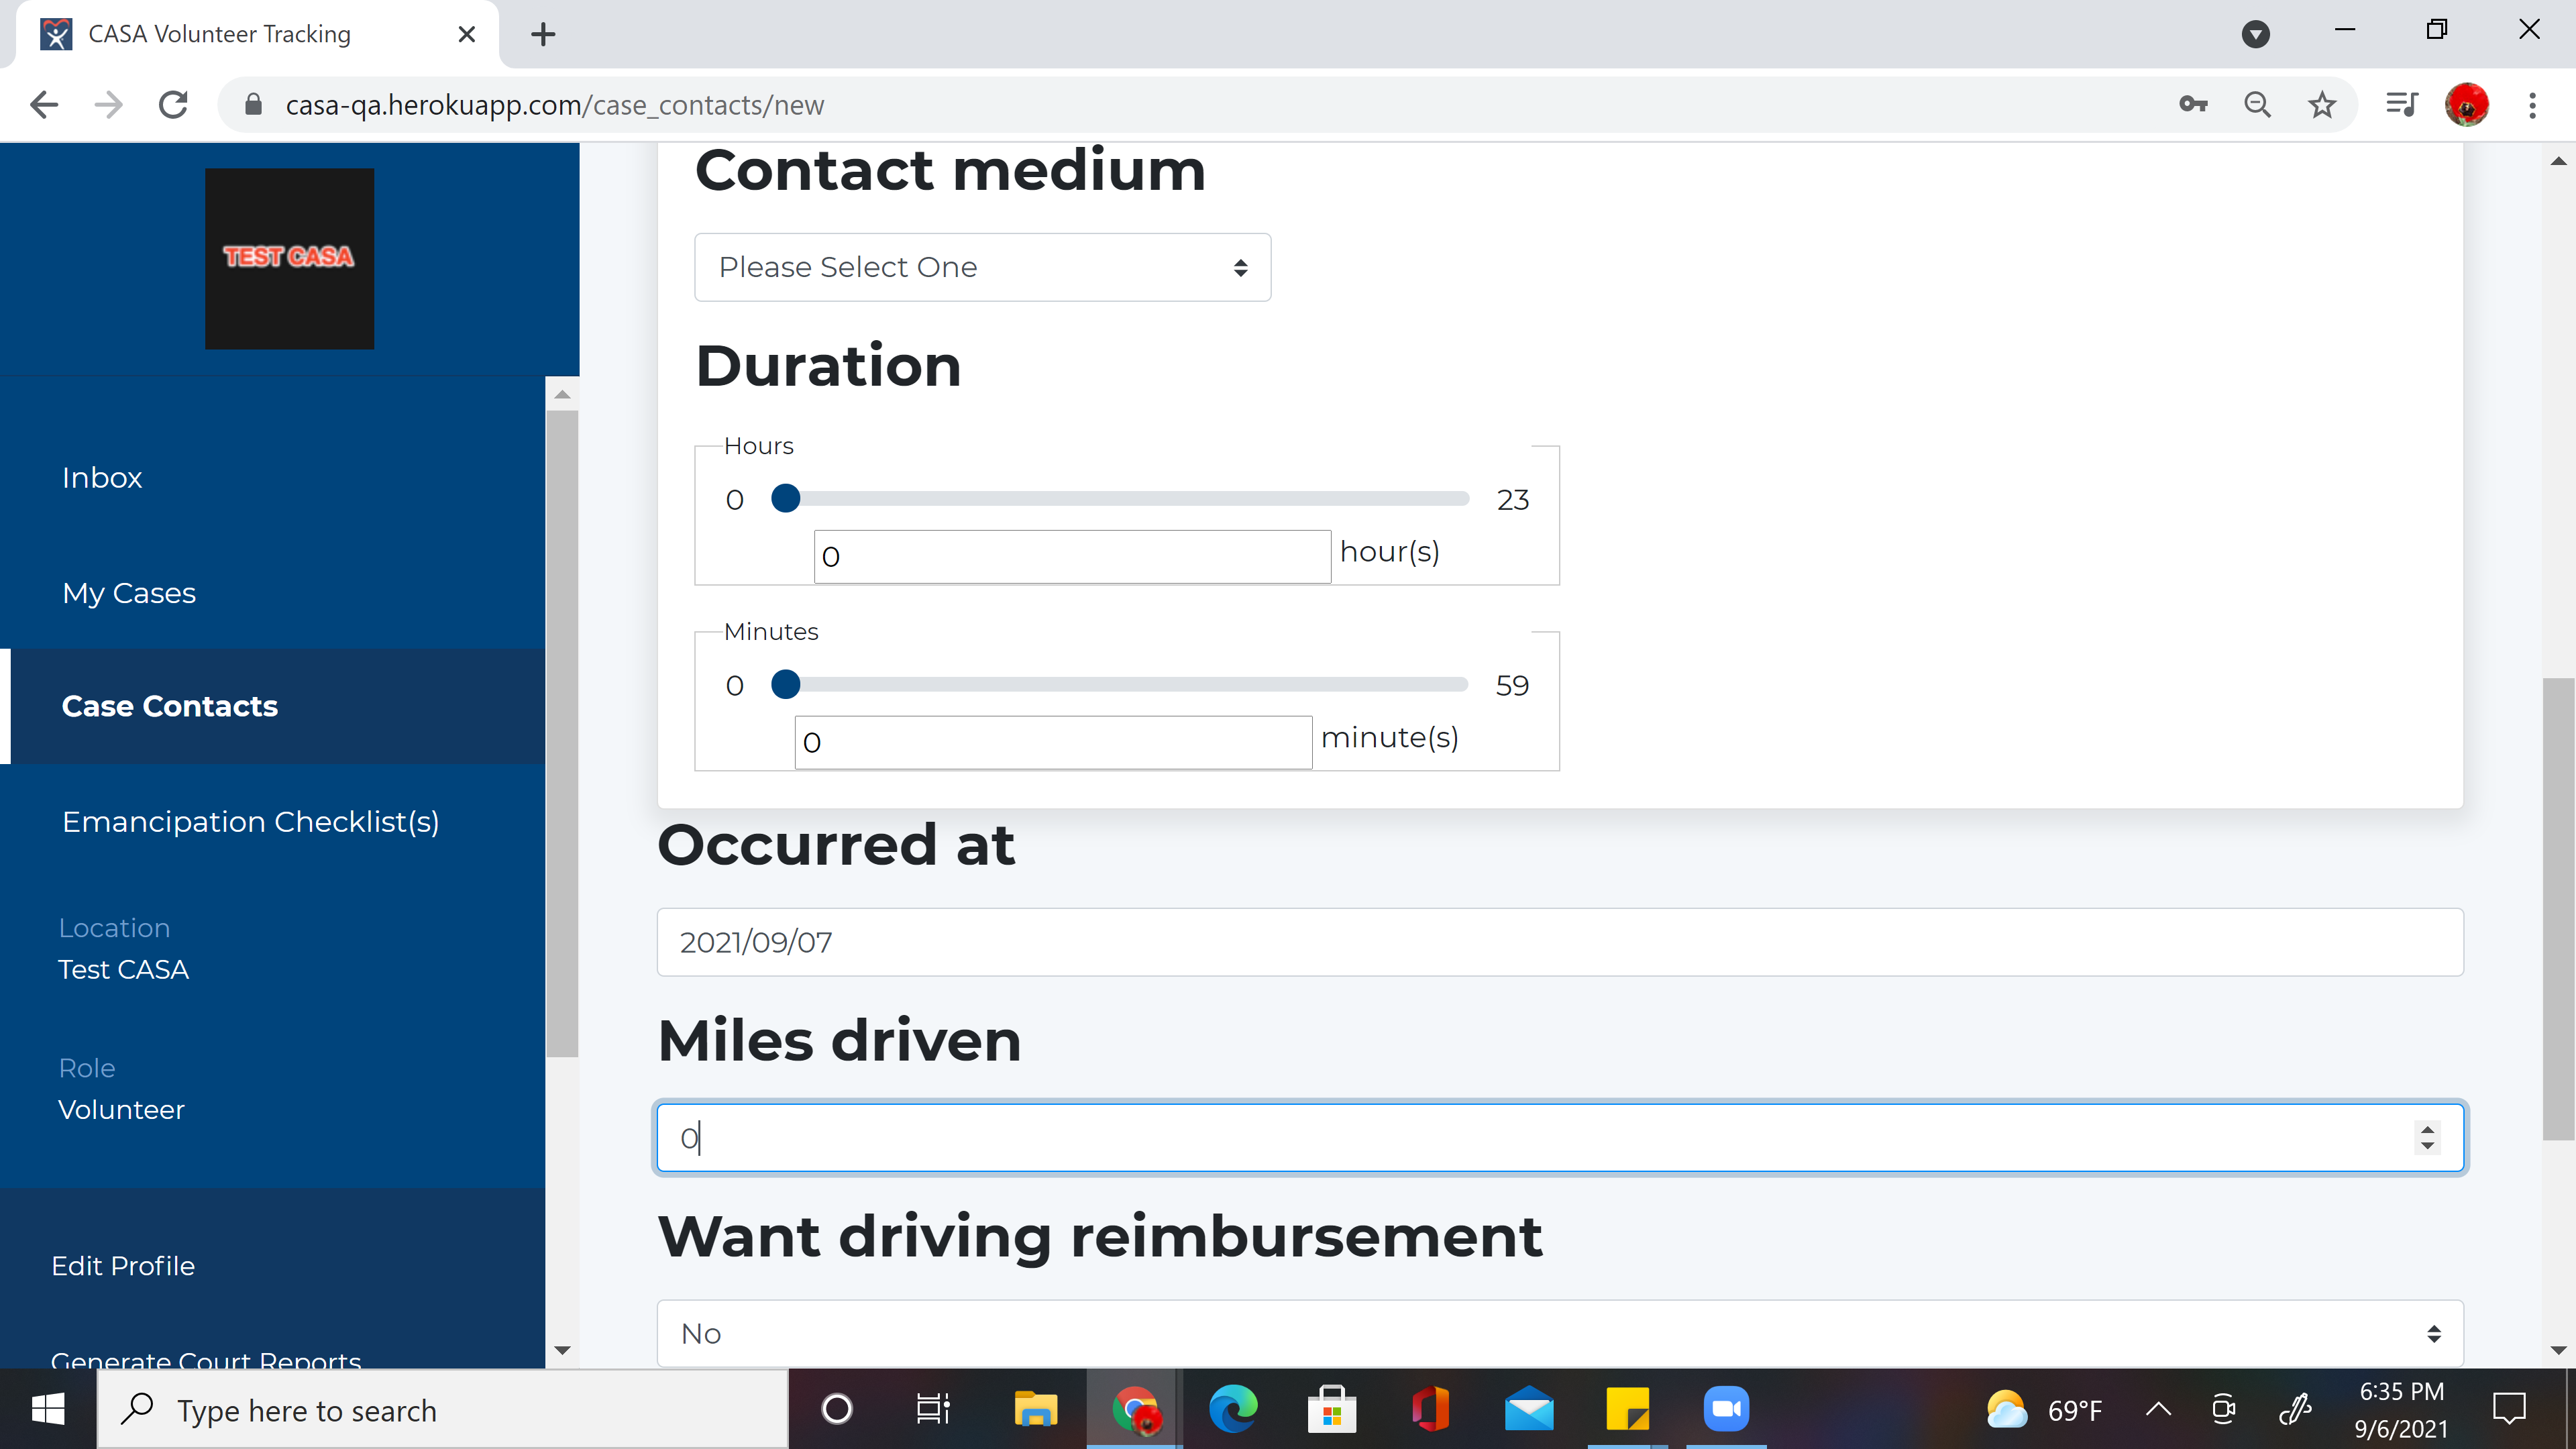Click the Hours slider handle
2576x1449 pixels.
click(786, 498)
